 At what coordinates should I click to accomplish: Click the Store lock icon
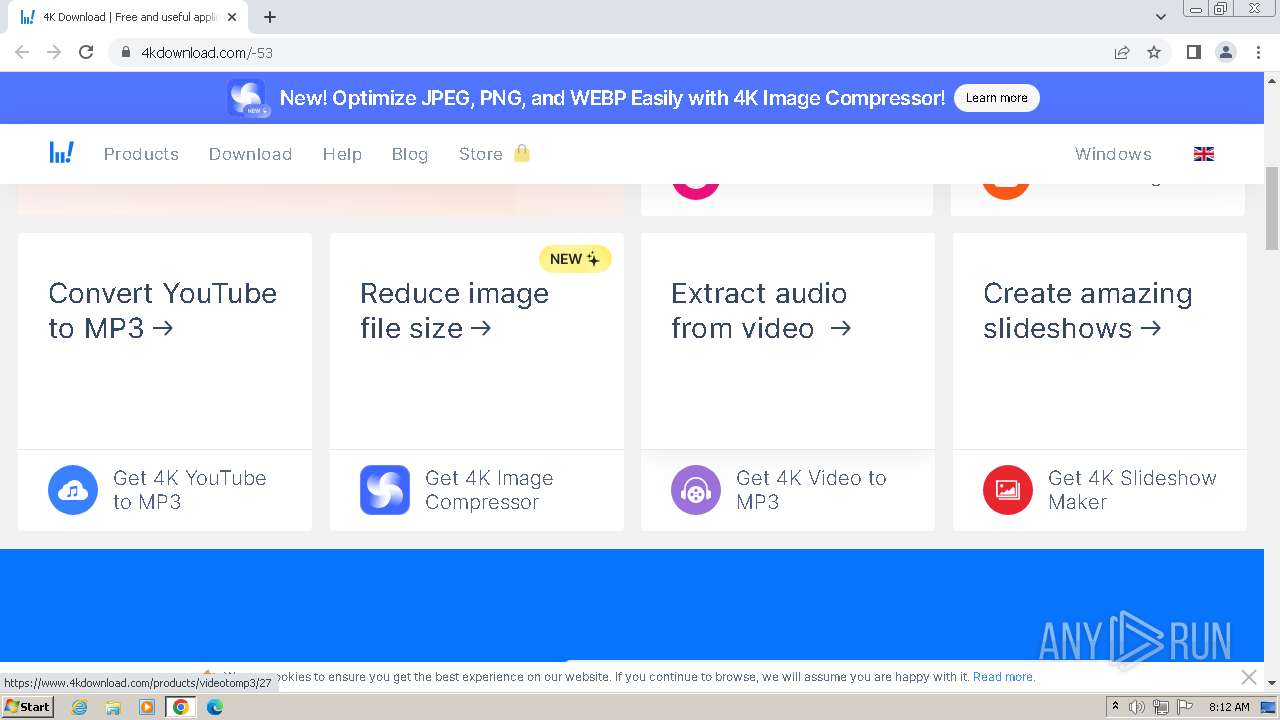pos(522,153)
